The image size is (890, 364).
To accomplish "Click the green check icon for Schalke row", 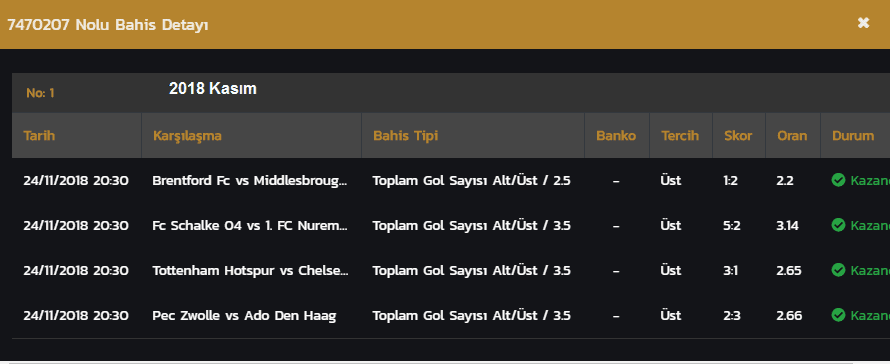I will (x=838, y=225).
